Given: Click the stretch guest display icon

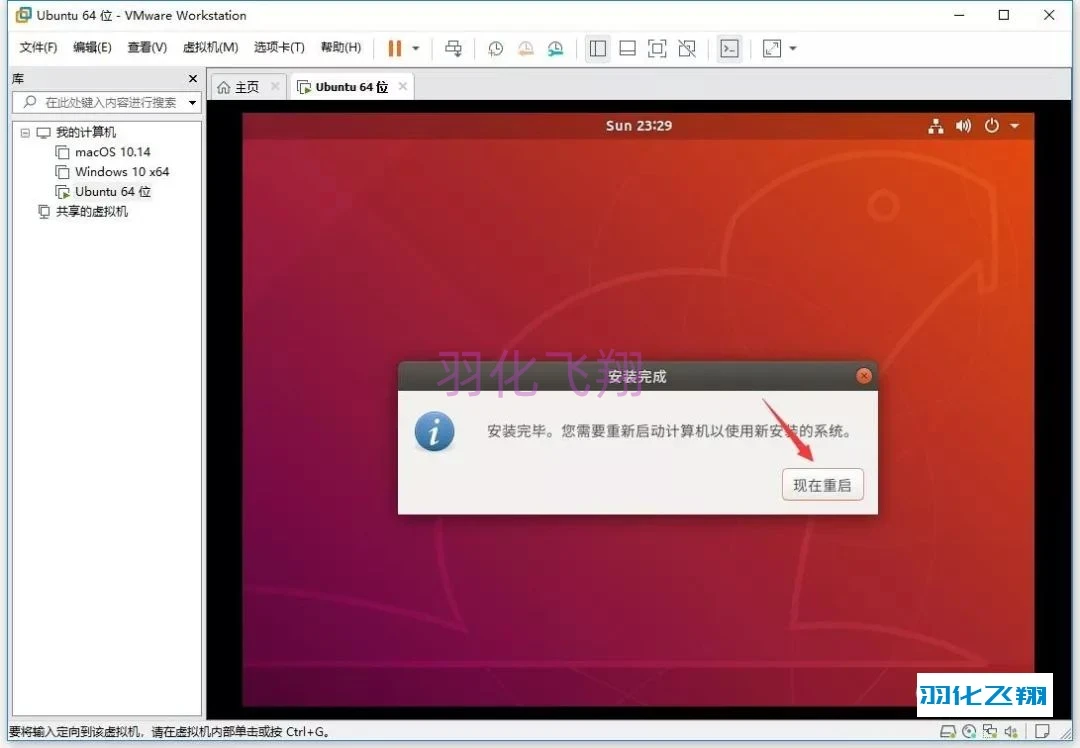Looking at the screenshot, I should (772, 48).
